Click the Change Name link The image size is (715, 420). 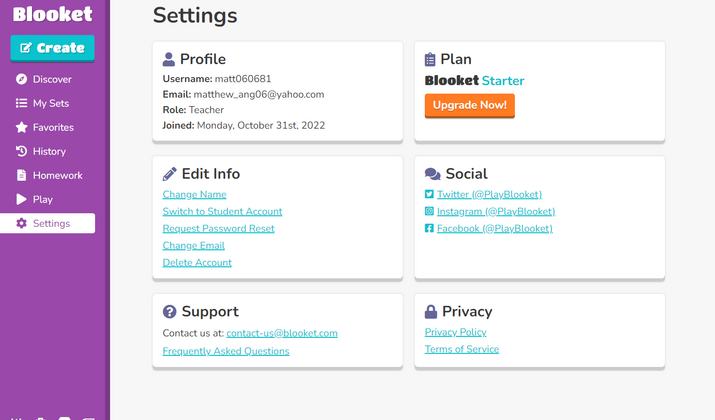194,194
